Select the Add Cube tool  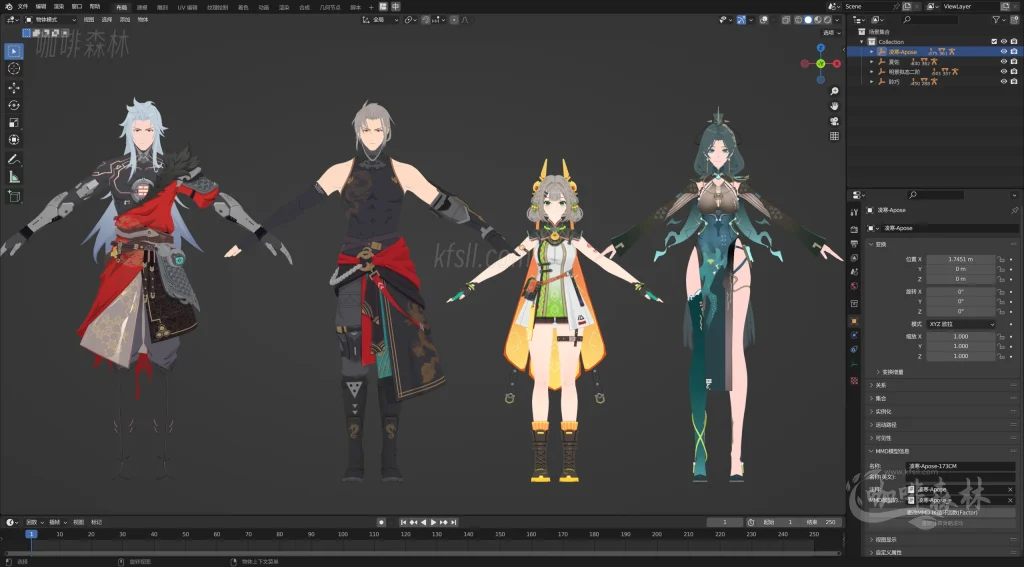click(x=14, y=196)
